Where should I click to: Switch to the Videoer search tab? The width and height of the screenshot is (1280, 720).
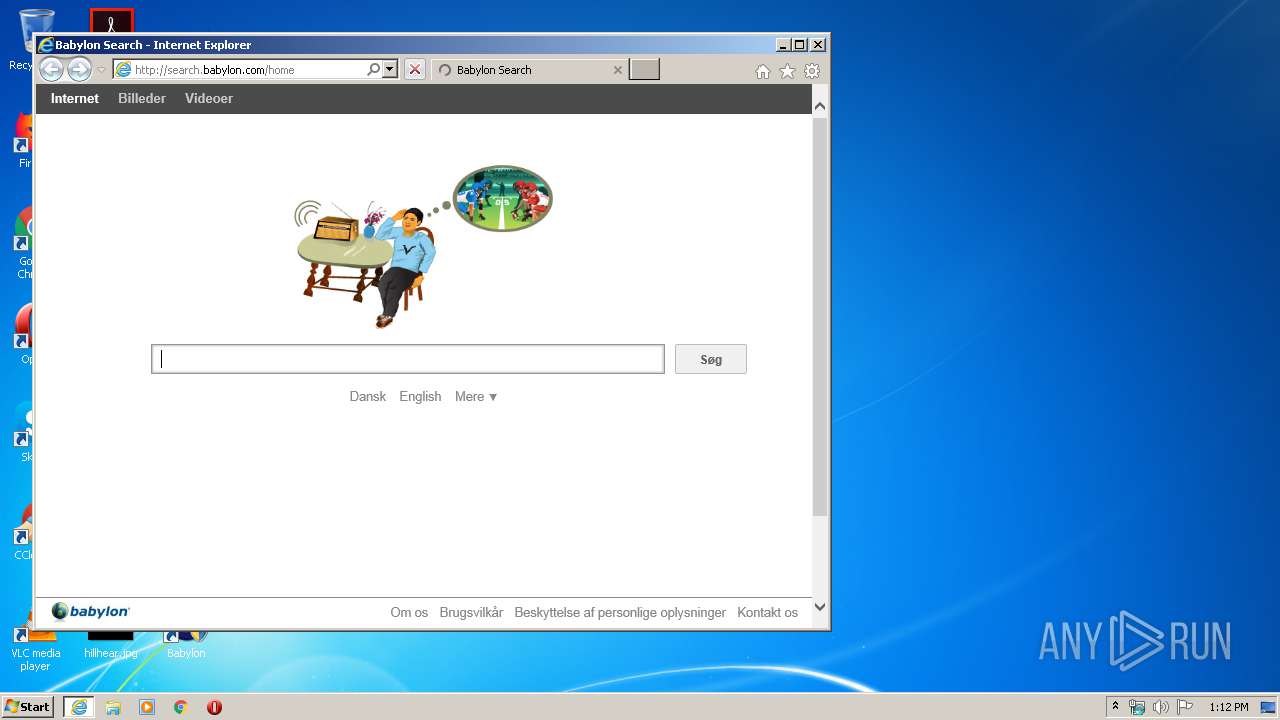209,98
